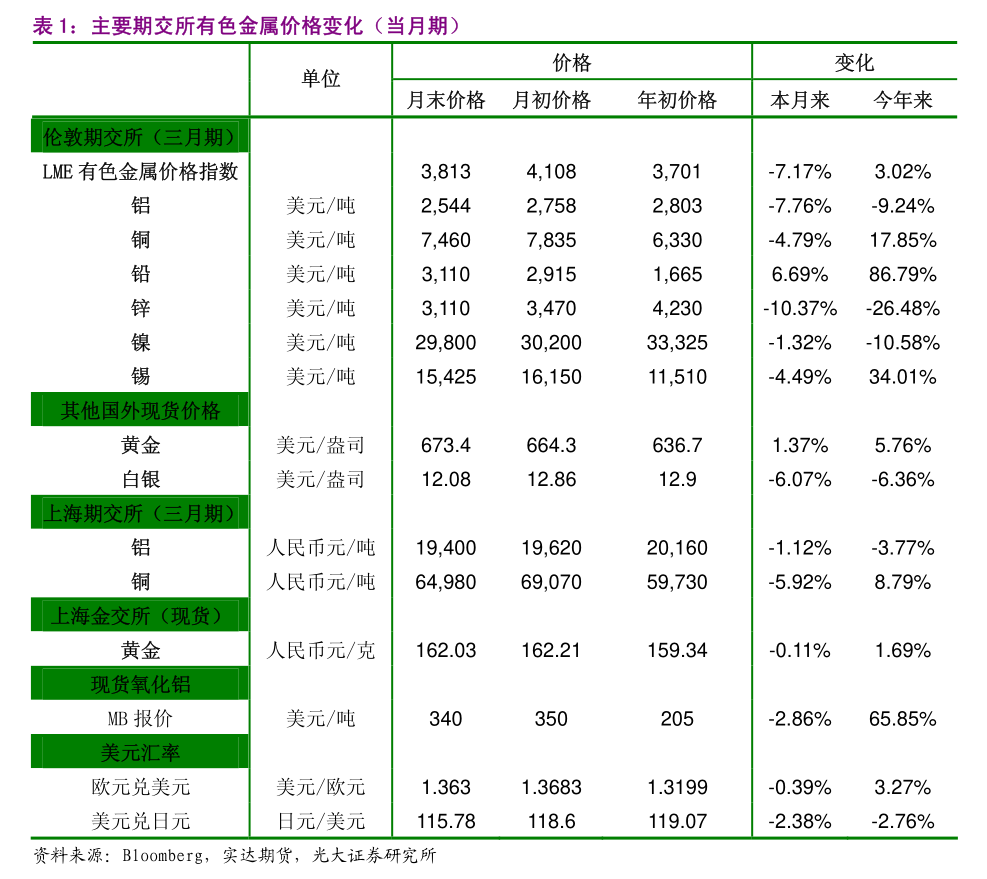Select the 美元汇率 section header
987x879 pixels.
[140, 752]
